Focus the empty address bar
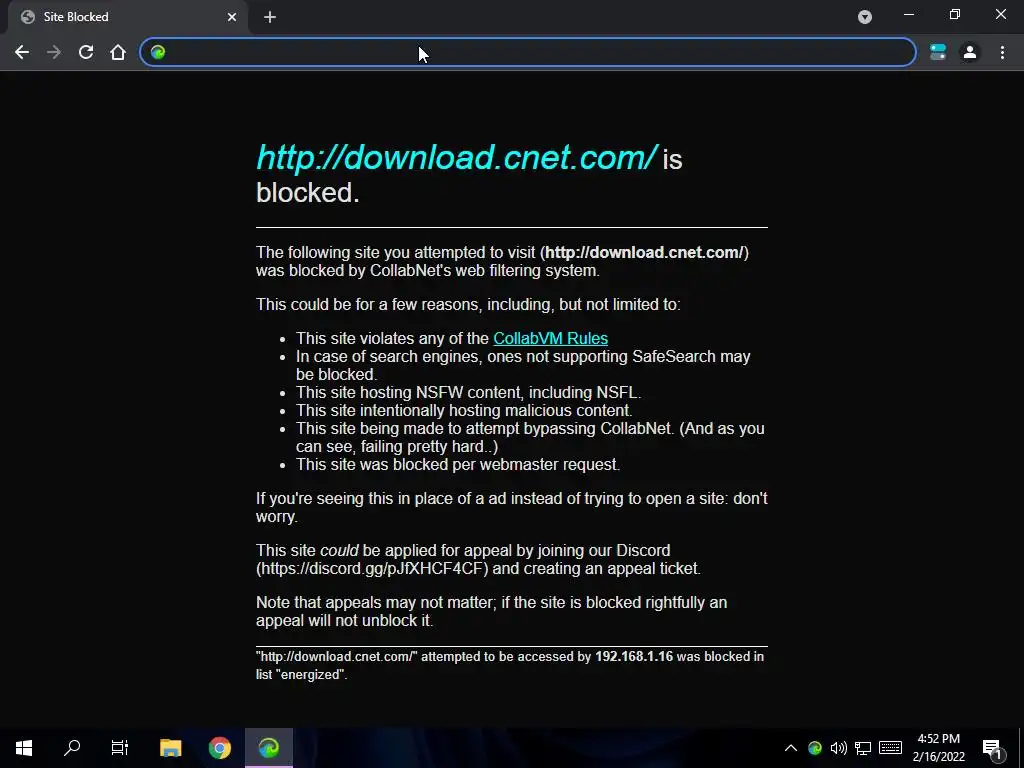1024x768 pixels. (528, 52)
